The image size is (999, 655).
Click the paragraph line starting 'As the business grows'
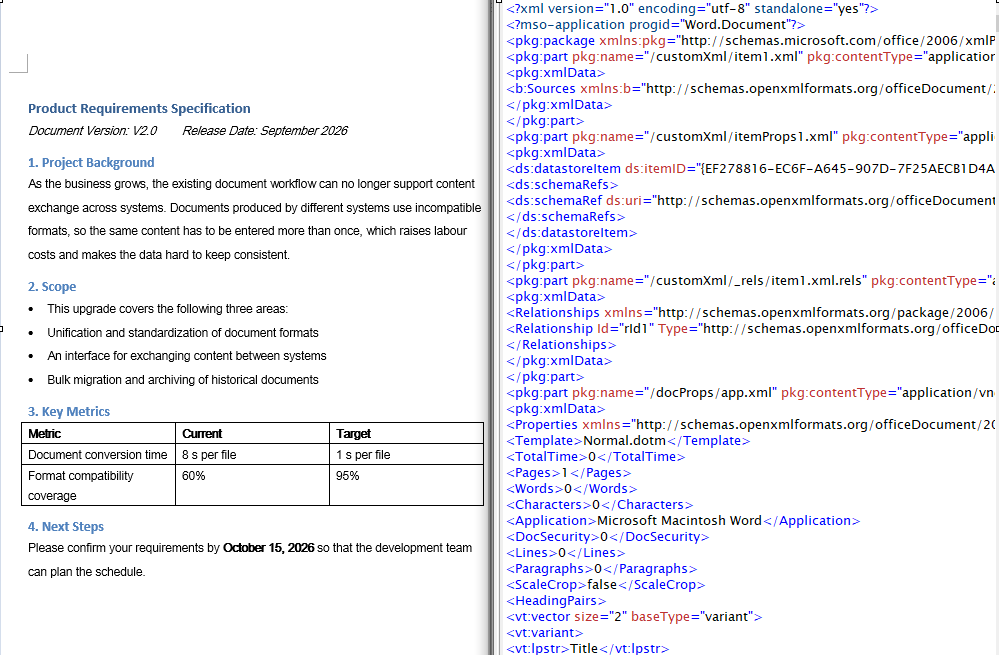(x=251, y=184)
